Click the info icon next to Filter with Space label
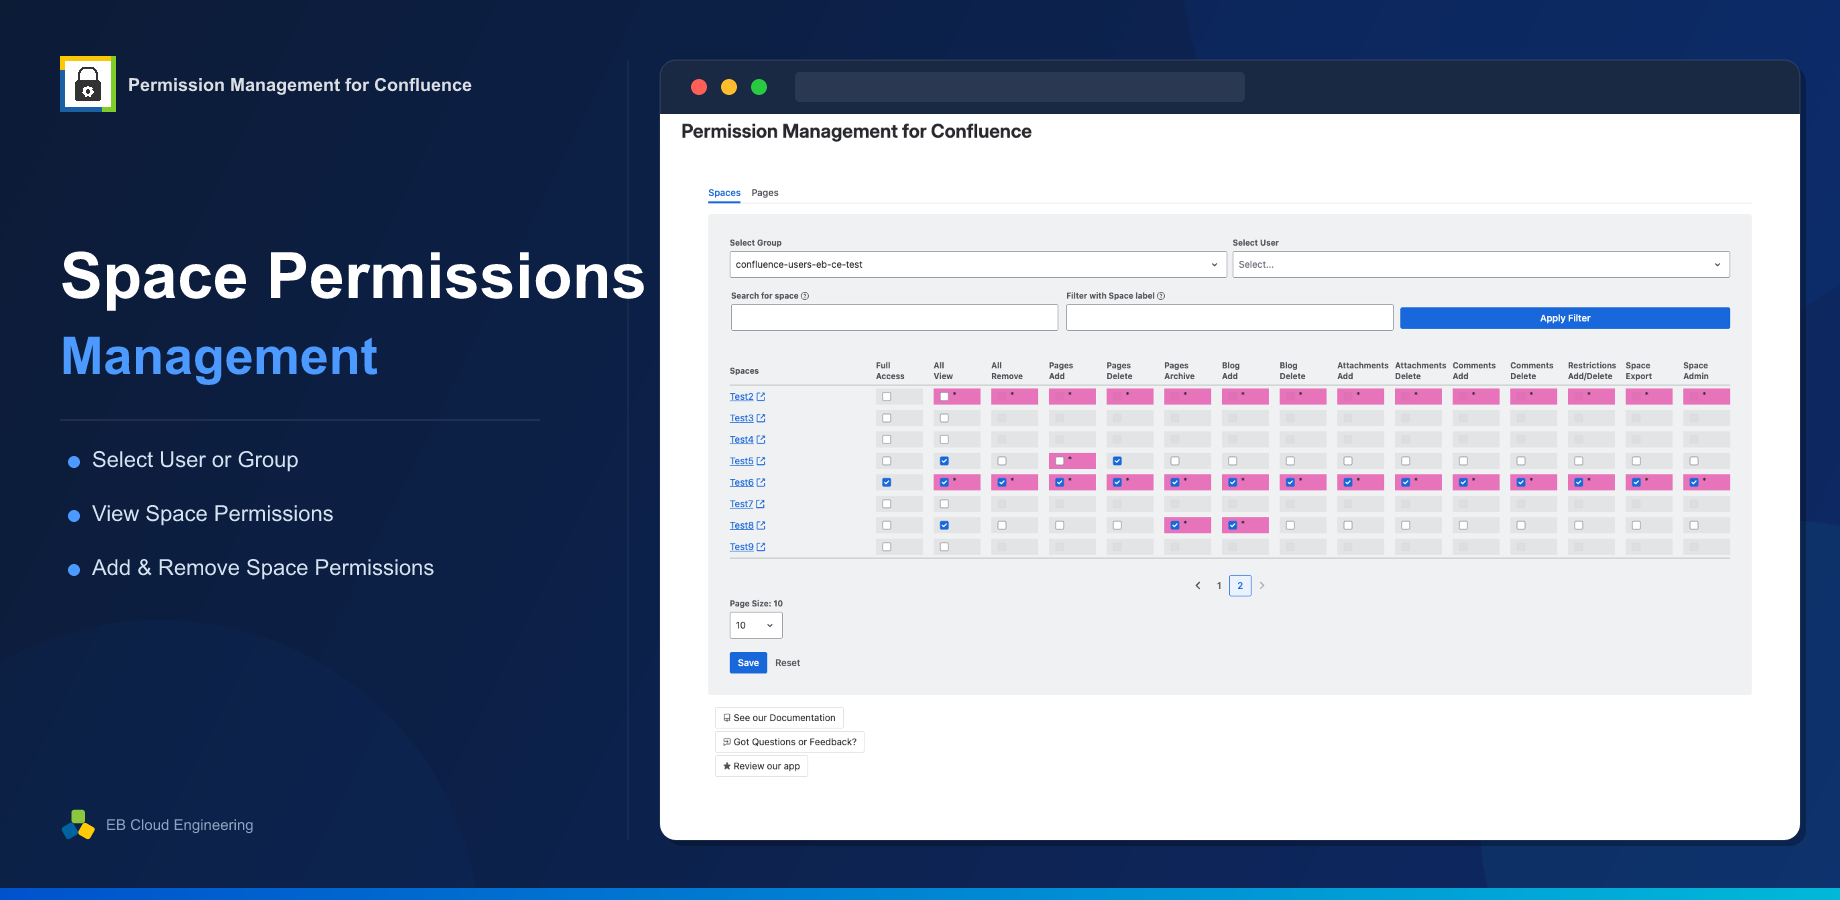The width and height of the screenshot is (1840, 900). pos(1161,296)
